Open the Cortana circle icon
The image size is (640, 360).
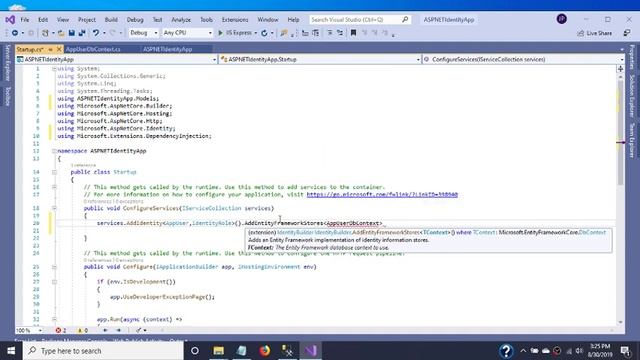click(195, 351)
